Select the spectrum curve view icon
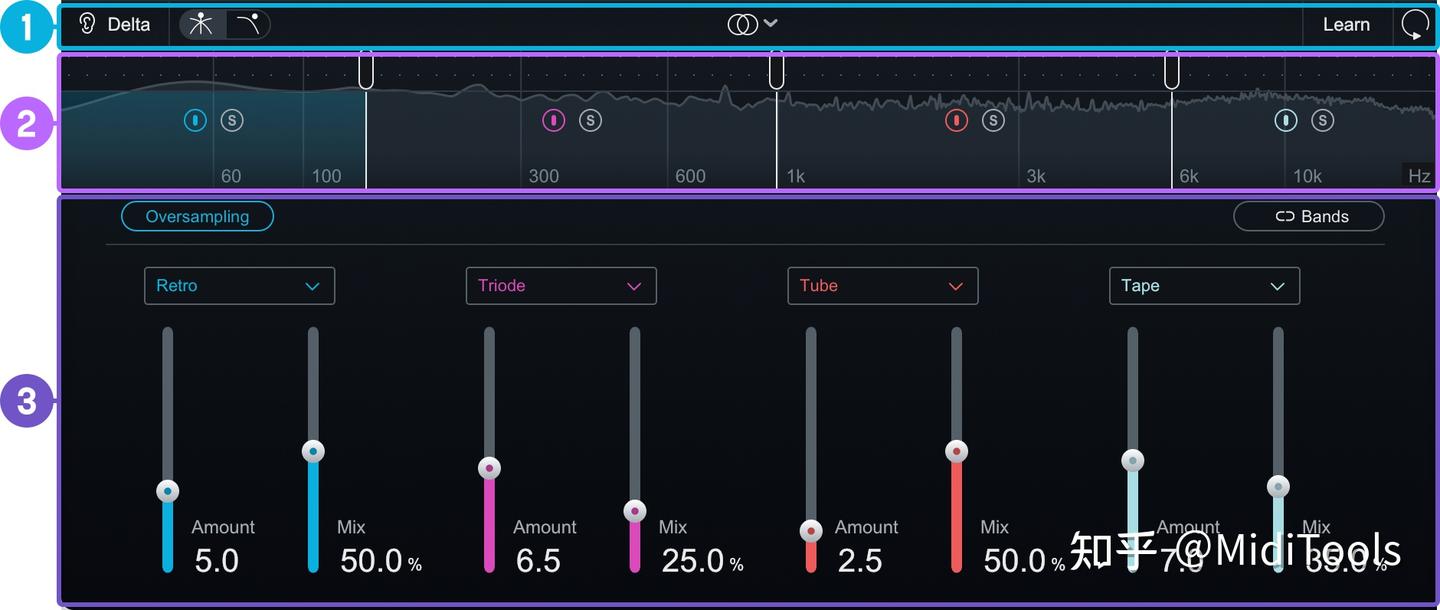This screenshot has height=610, width=1440. pos(248,22)
